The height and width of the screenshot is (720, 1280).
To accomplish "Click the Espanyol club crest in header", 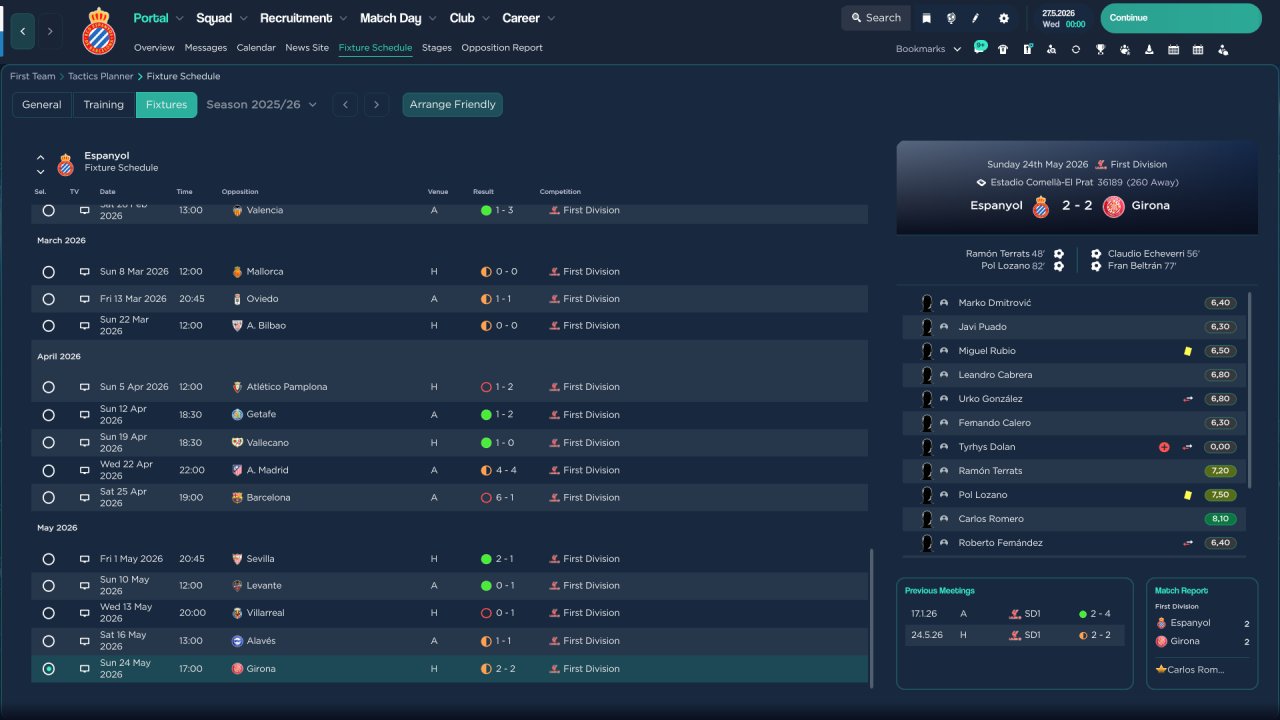I will pos(99,31).
